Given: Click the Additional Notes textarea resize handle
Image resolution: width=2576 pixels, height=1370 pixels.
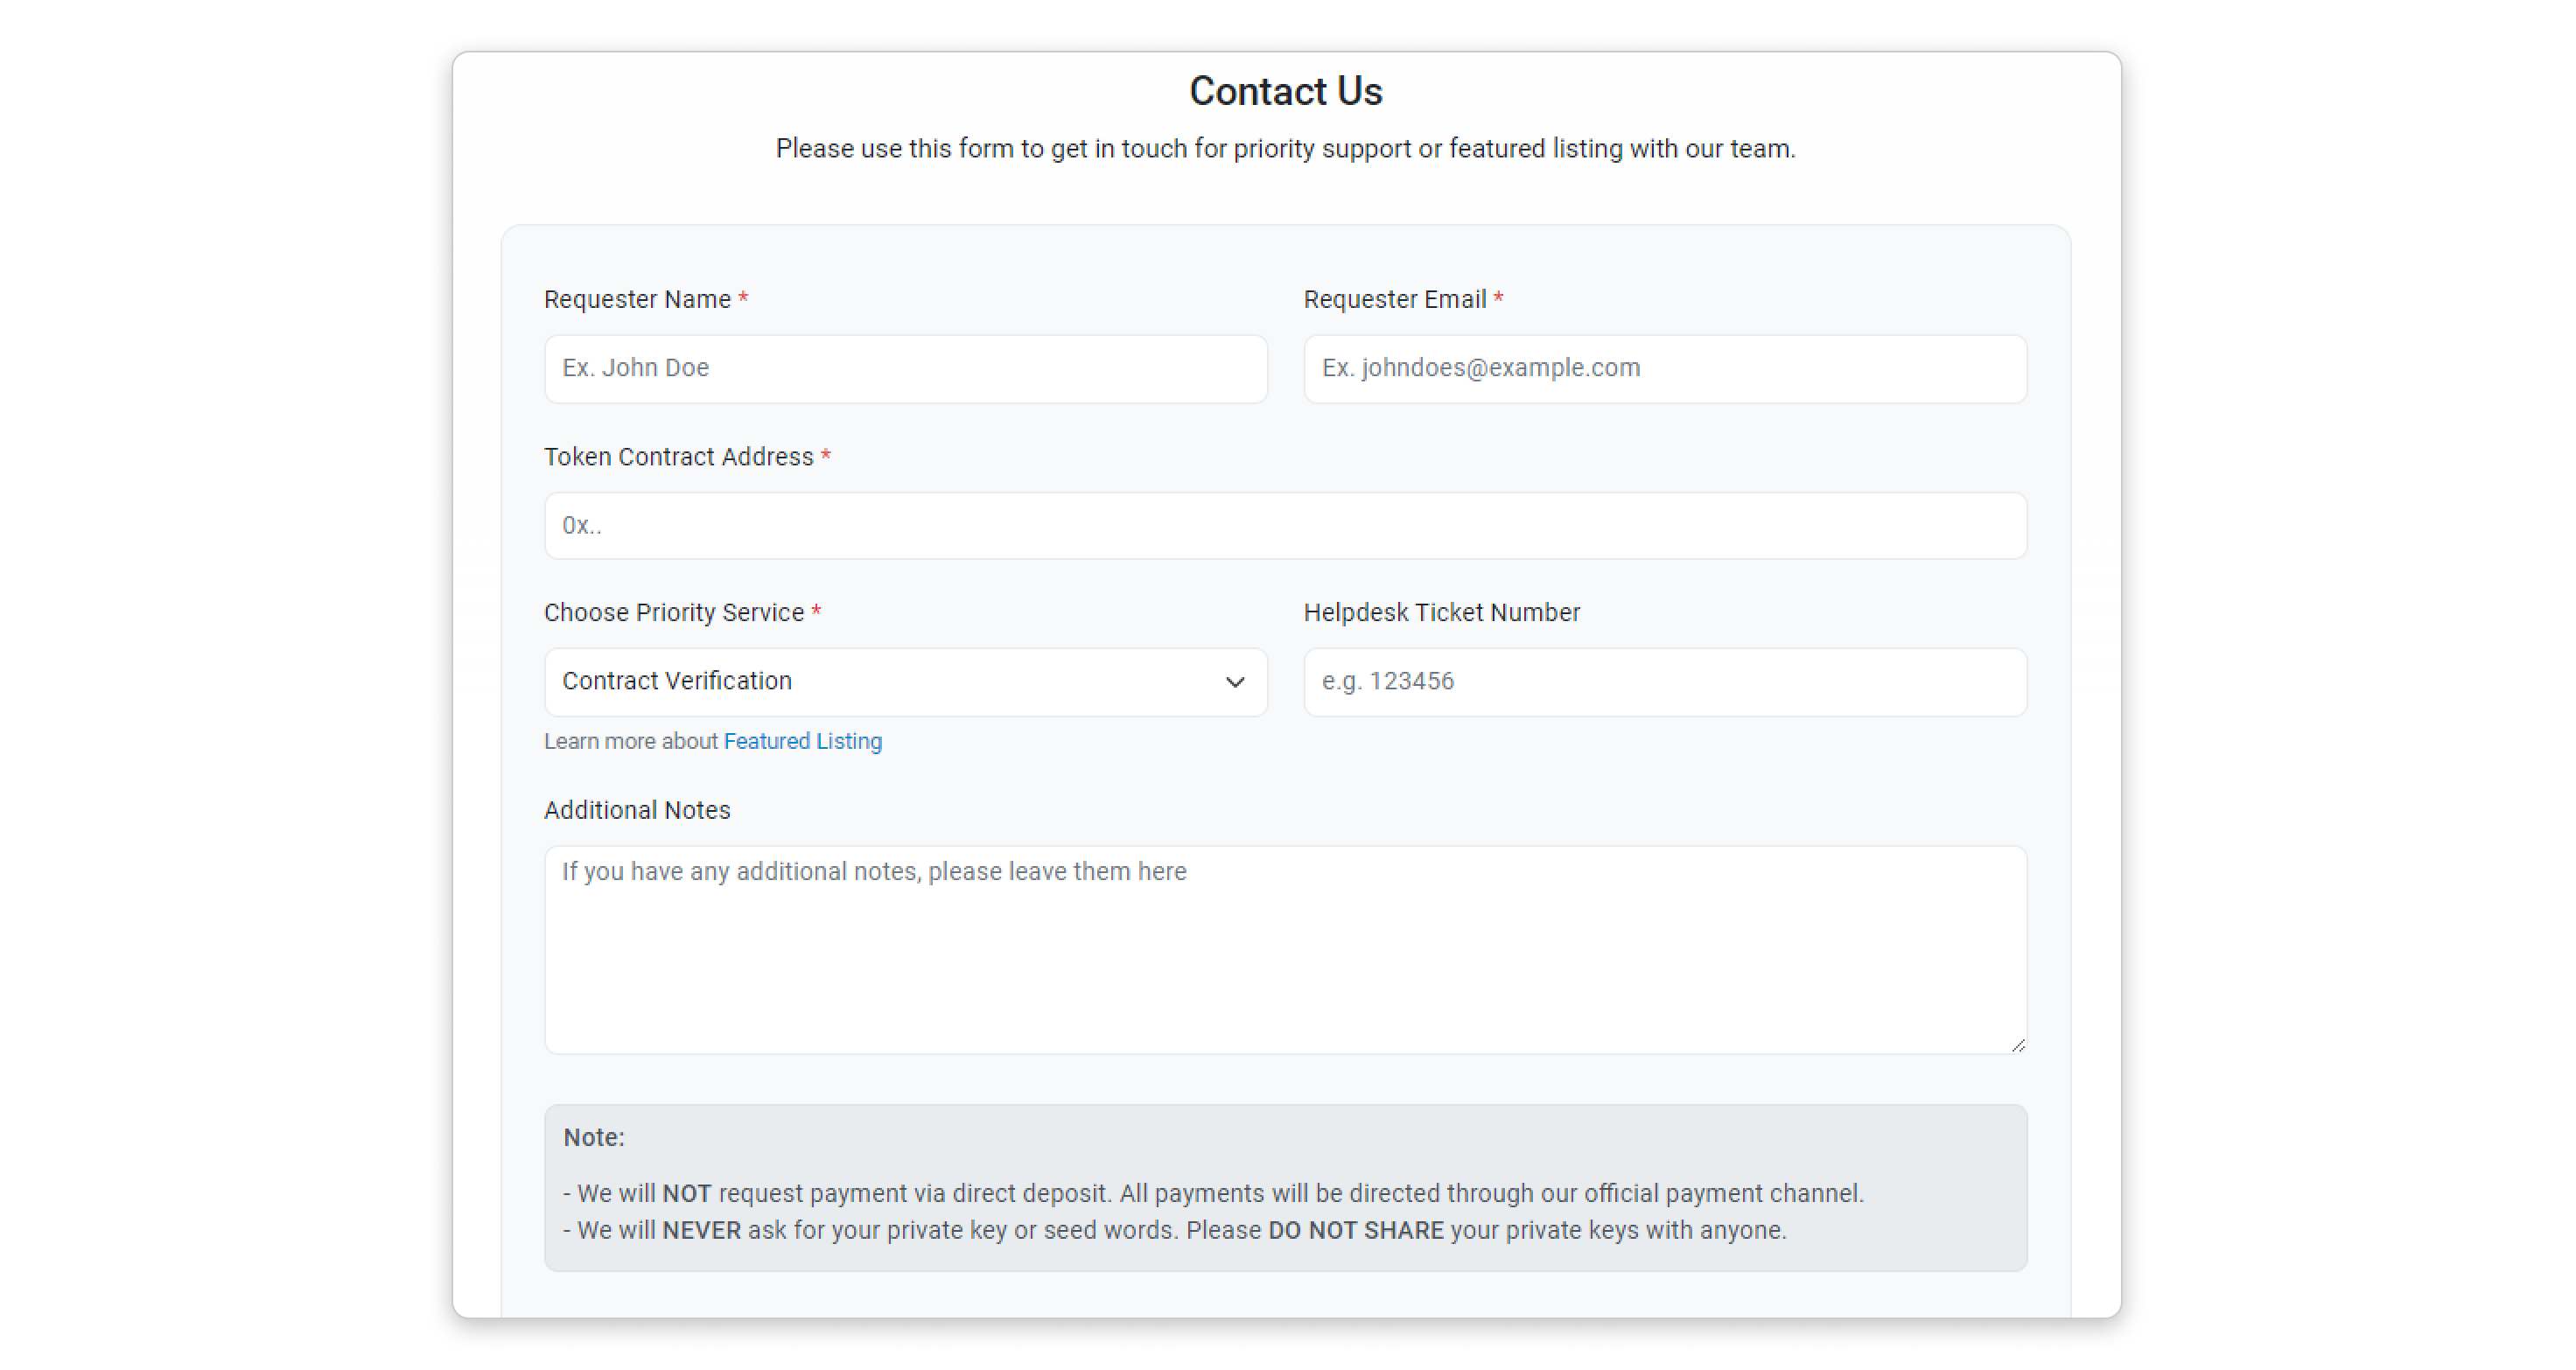Looking at the screenshot, I should [x=2018, y=1045].
